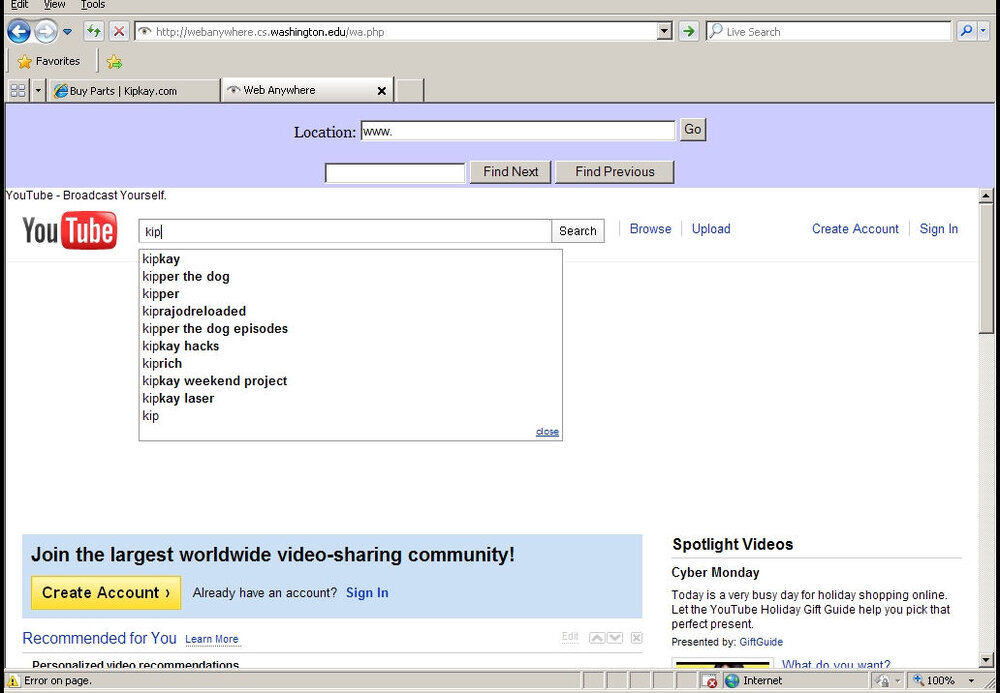Screen dimensions: 1000x693
Task: Select the plain kip suggestion
Action: tap(350, 416)
